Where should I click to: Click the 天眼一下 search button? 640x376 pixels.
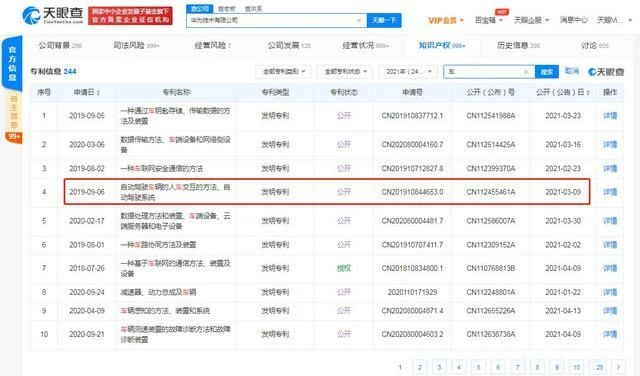[384, 20]
